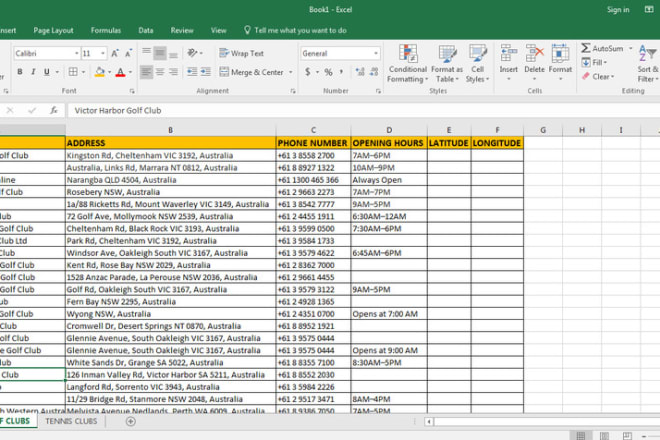
Task: Click the Delete cells icon
Action: tap(535, 53)
